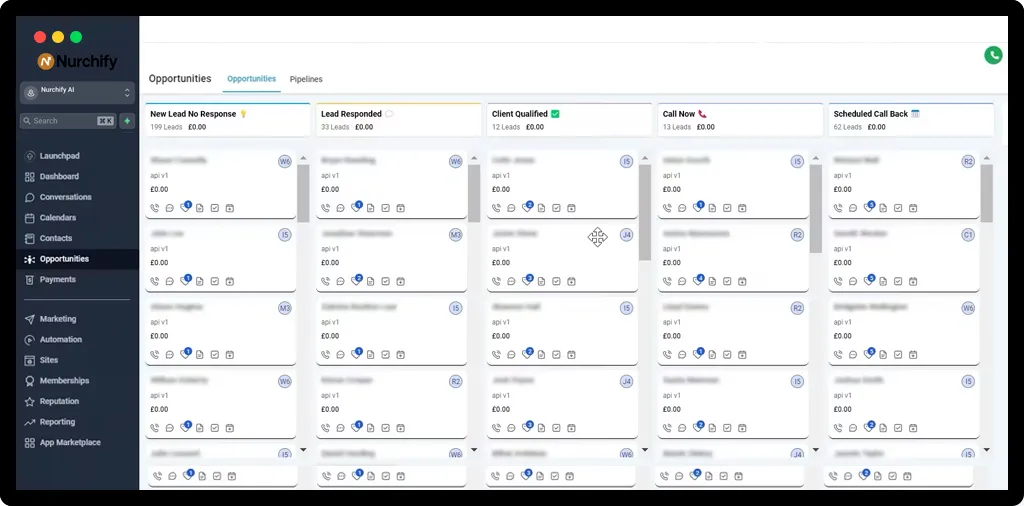Open notes icon on M3 card in New Lead No Response
Screen dimensions: 1024x506
coord(200,355)
